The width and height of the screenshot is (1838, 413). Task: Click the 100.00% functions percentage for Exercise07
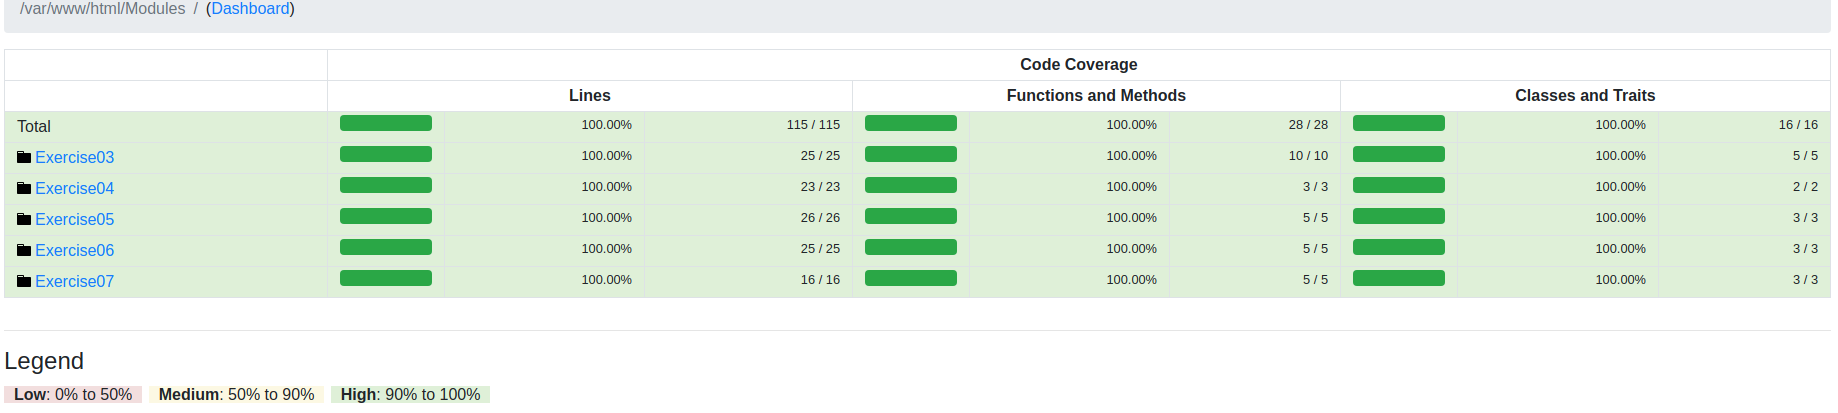click(1131, 280)
